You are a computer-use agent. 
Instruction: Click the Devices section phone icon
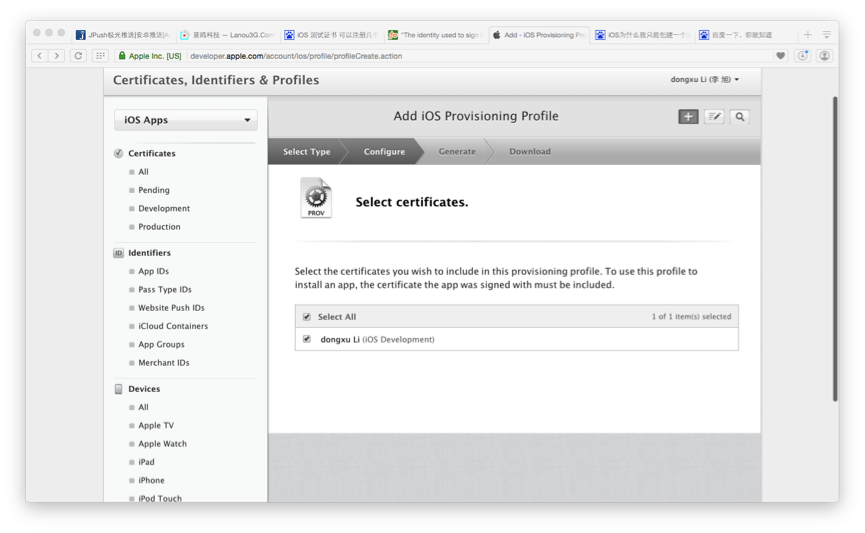(x=119, y=389)
